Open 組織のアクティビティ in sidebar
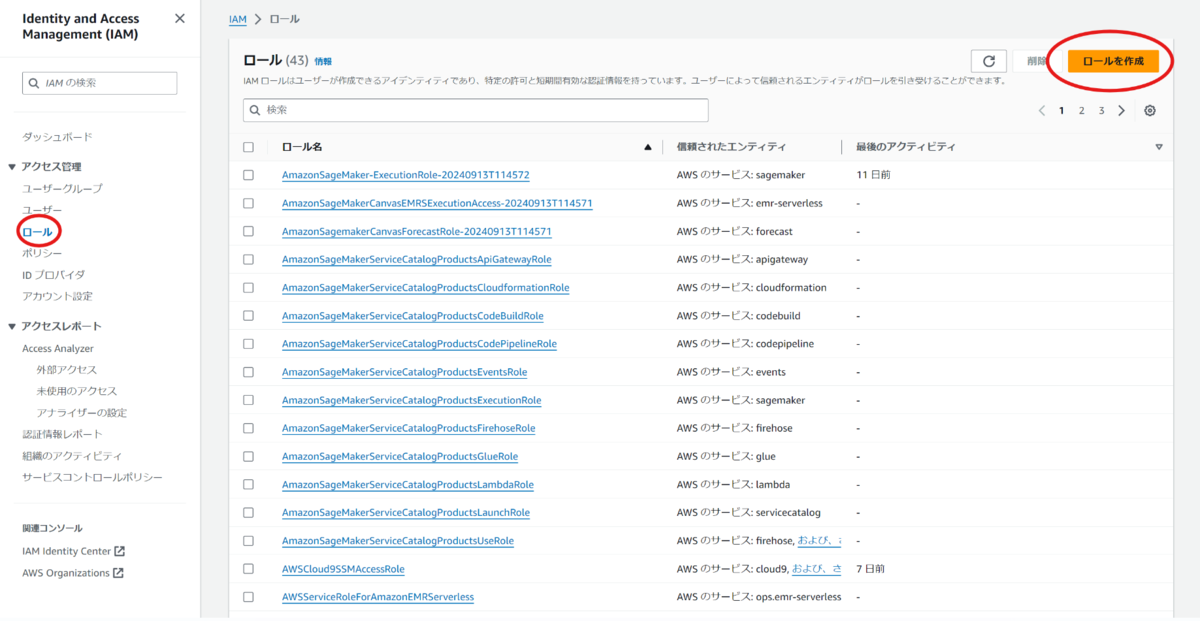The image size is (1200, 621). 72,456
